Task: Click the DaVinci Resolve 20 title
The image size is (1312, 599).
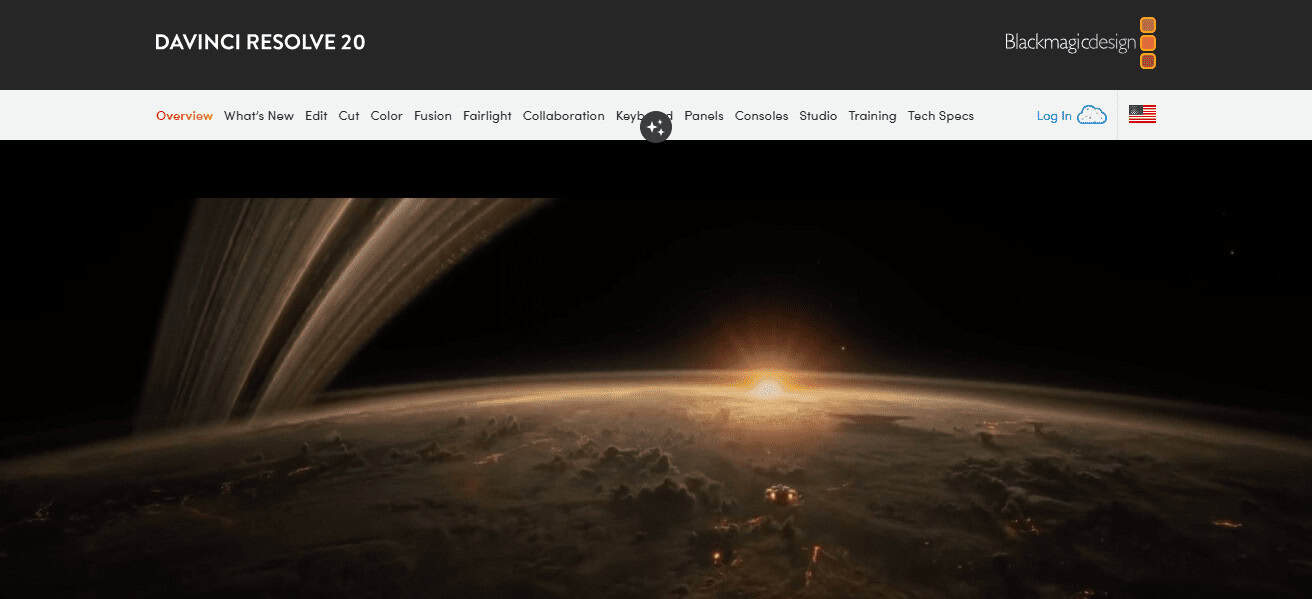Action: coord(260,42)
